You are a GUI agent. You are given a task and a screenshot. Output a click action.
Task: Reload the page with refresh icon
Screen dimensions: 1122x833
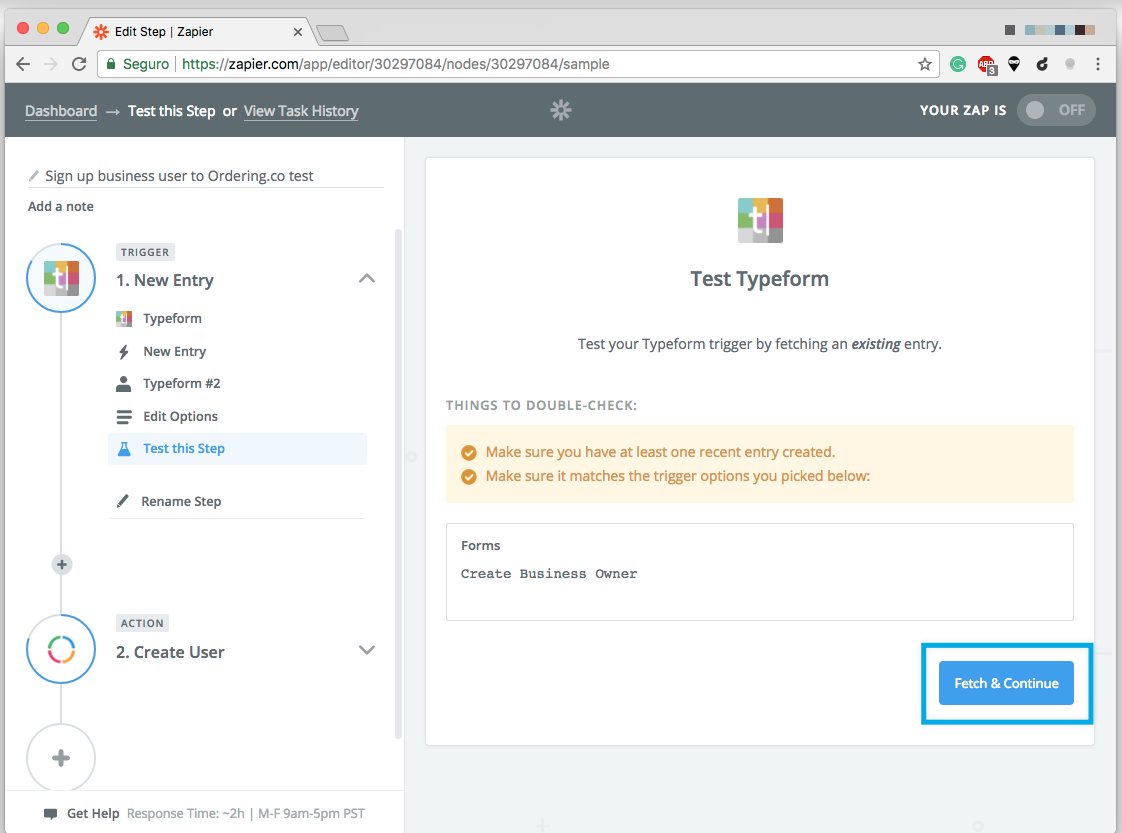pos(79,64)
